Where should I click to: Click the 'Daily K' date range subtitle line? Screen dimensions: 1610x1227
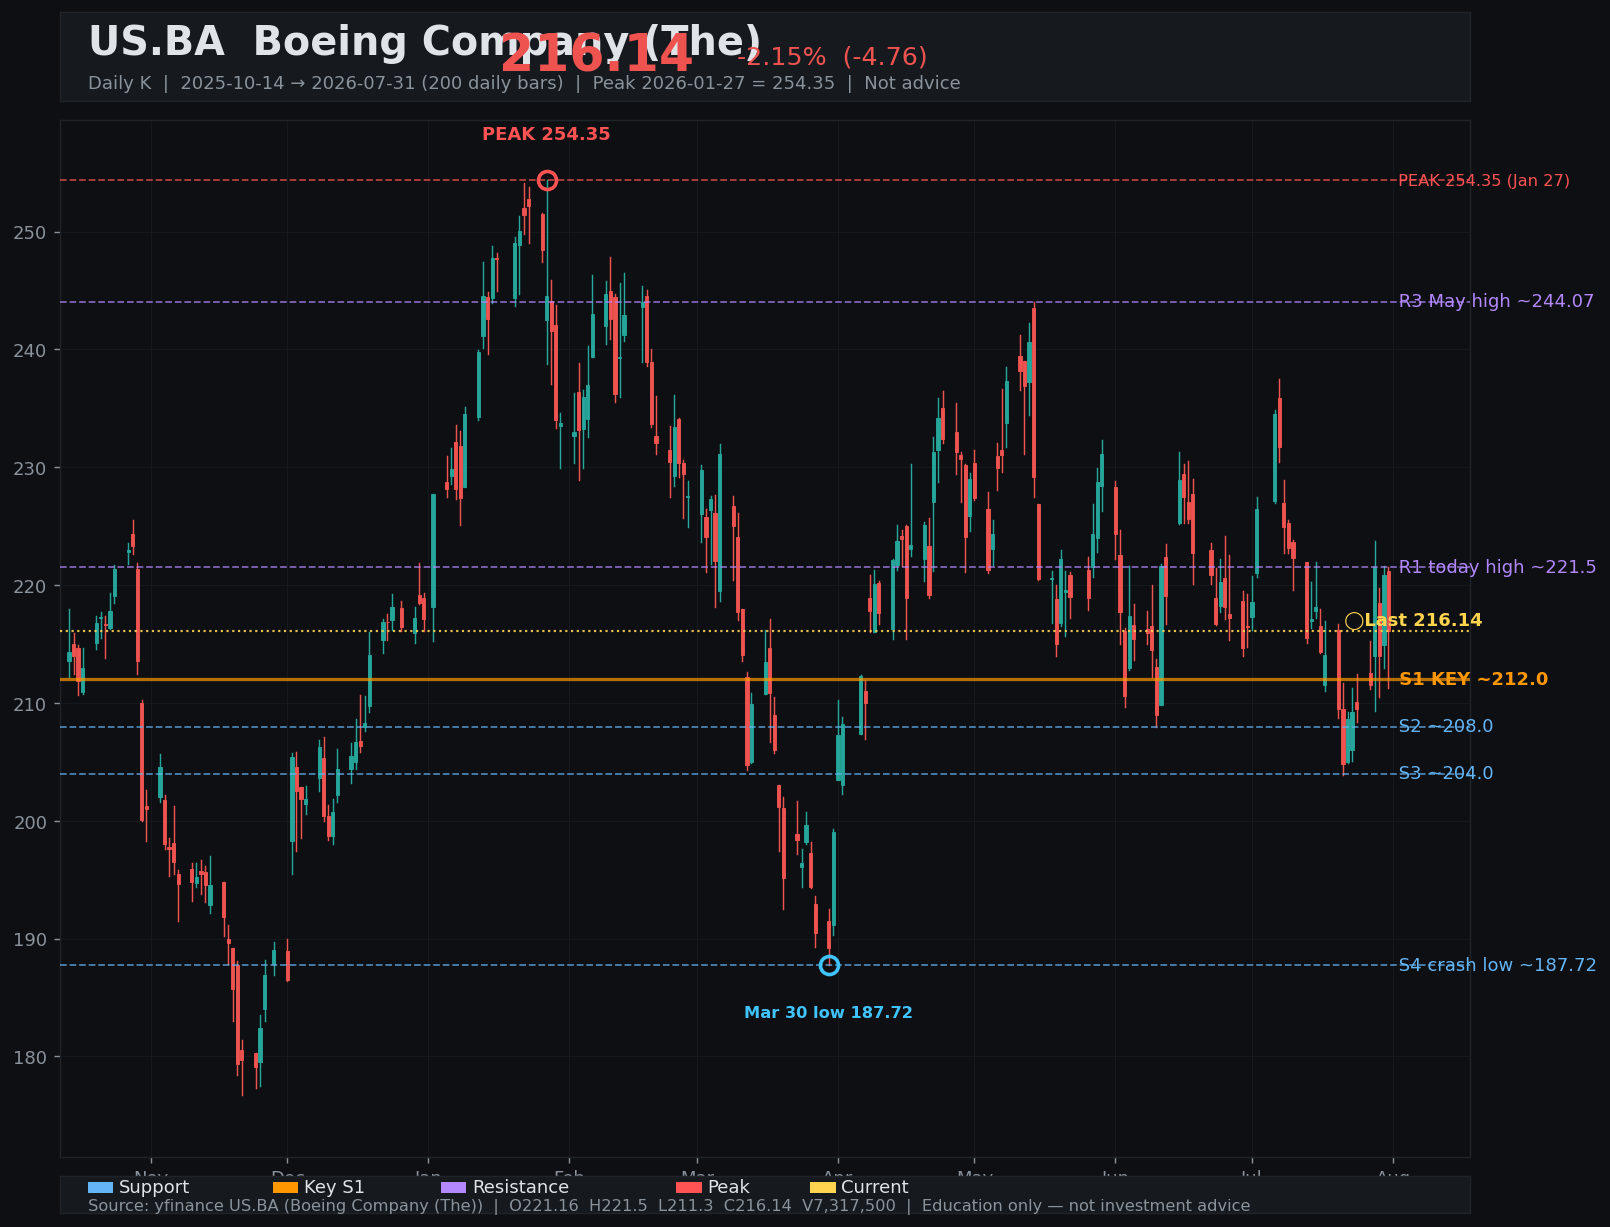tap(524, 83)
